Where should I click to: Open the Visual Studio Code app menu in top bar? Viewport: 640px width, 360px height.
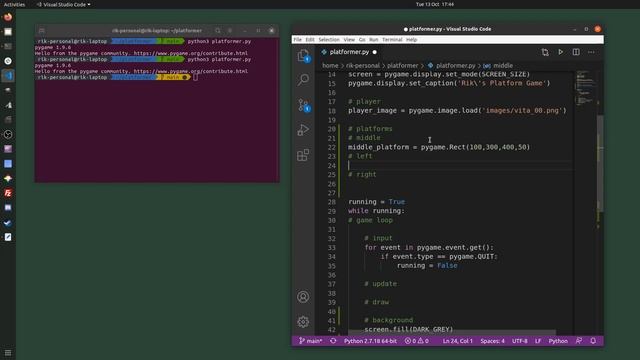pyautogui.click(x=63, y=4)
